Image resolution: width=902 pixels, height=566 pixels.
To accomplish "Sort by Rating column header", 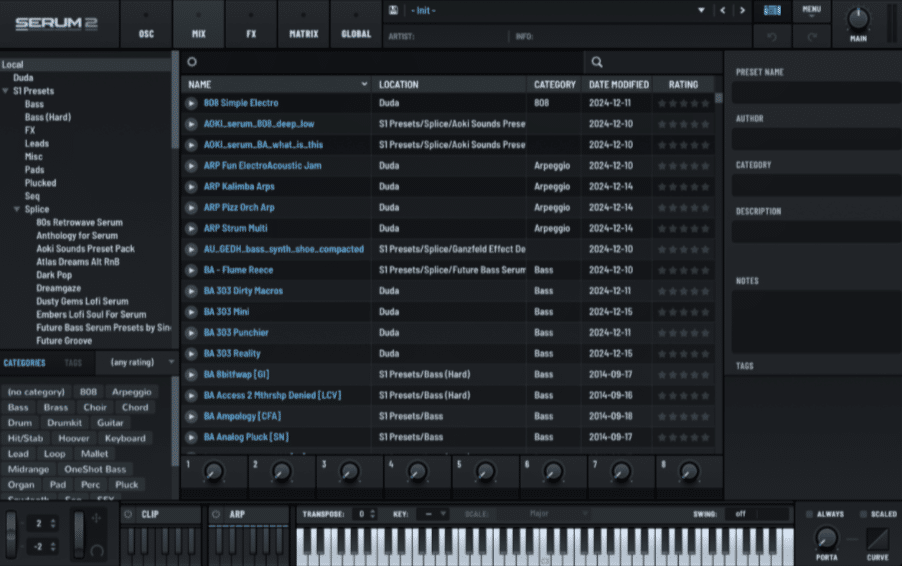I will 683,85.
